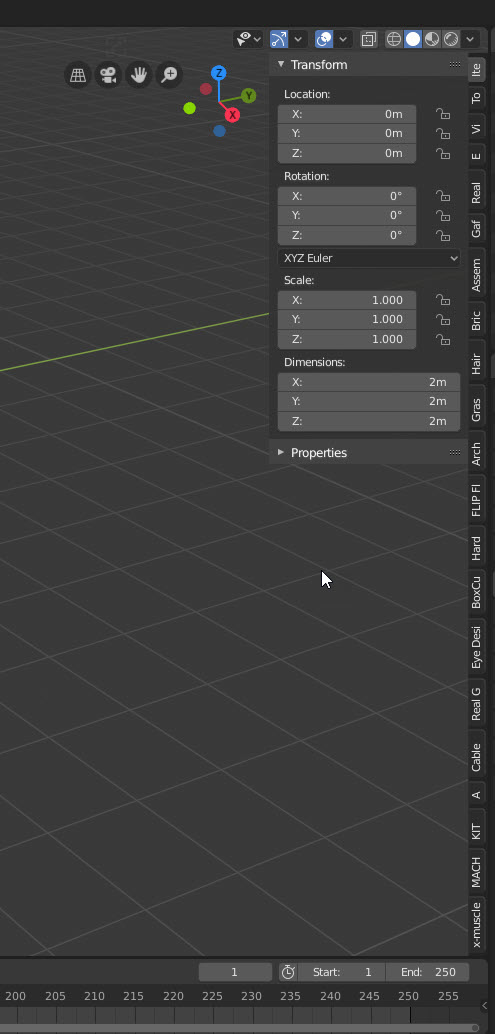Lock Rotation X
Image resolution: width=495 pixels, height=1034 pixels.
click(x=443, y=196)
